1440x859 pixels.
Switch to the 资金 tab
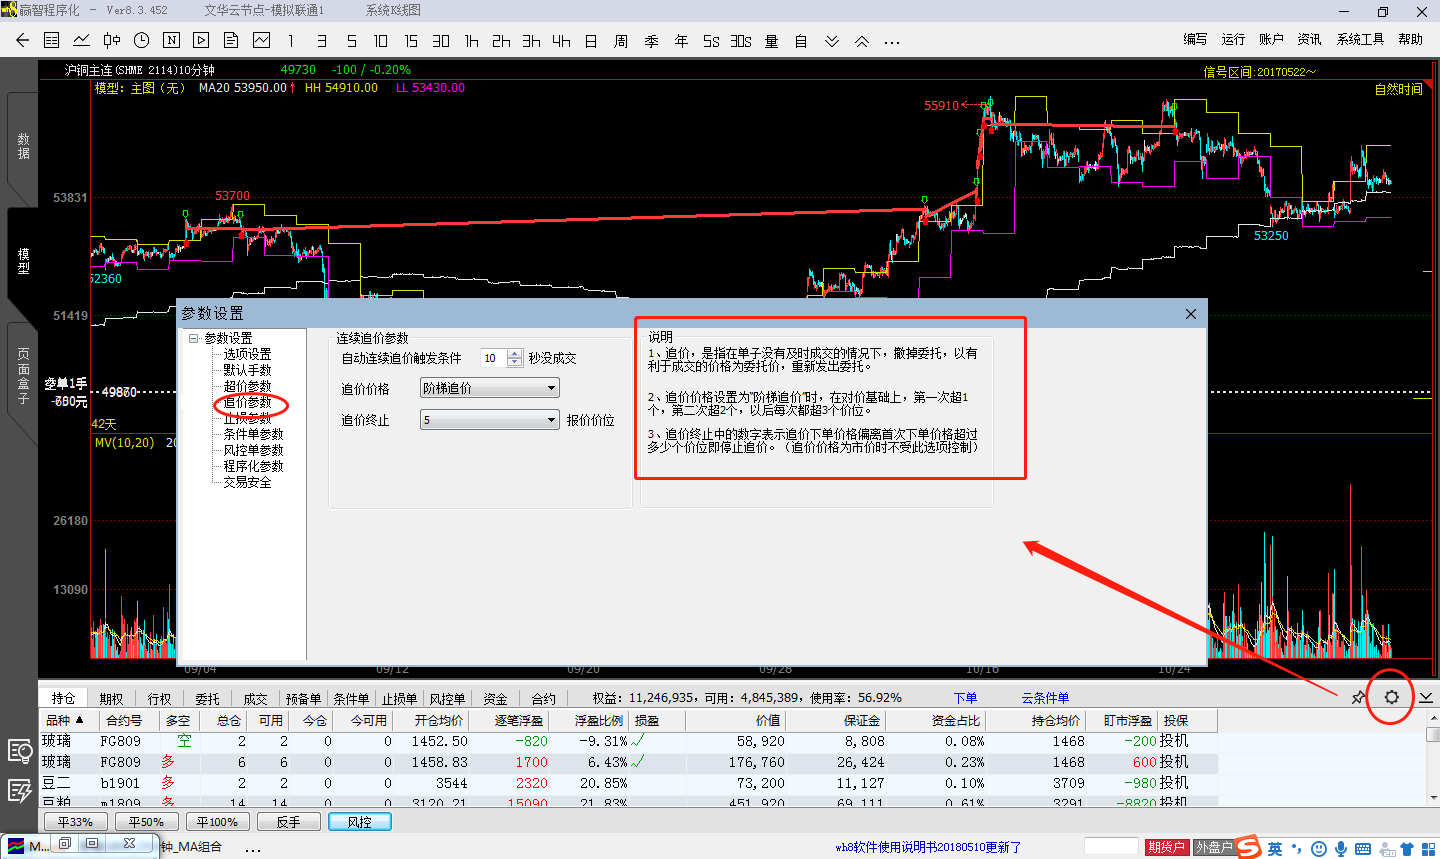point(495,698)
